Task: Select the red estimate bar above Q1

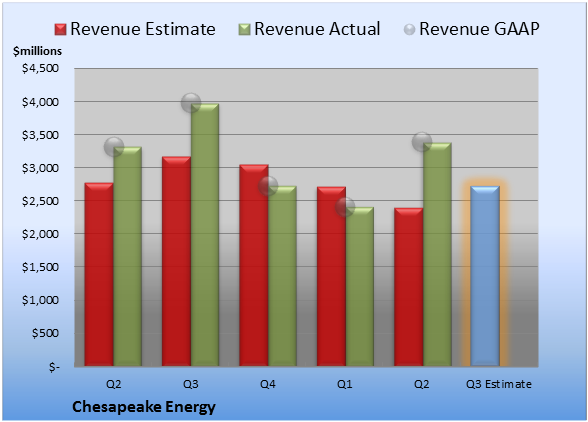Action: [x=331, y=276]
